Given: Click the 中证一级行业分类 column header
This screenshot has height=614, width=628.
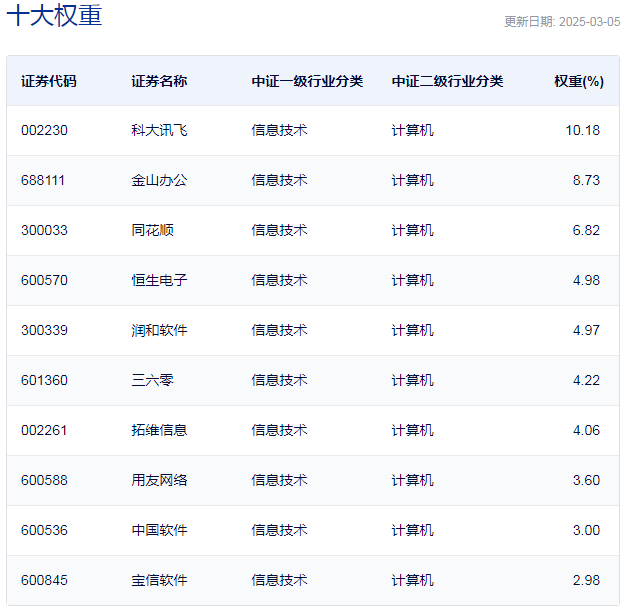Looking at the screenshot, I should click(x=307, y=81).
